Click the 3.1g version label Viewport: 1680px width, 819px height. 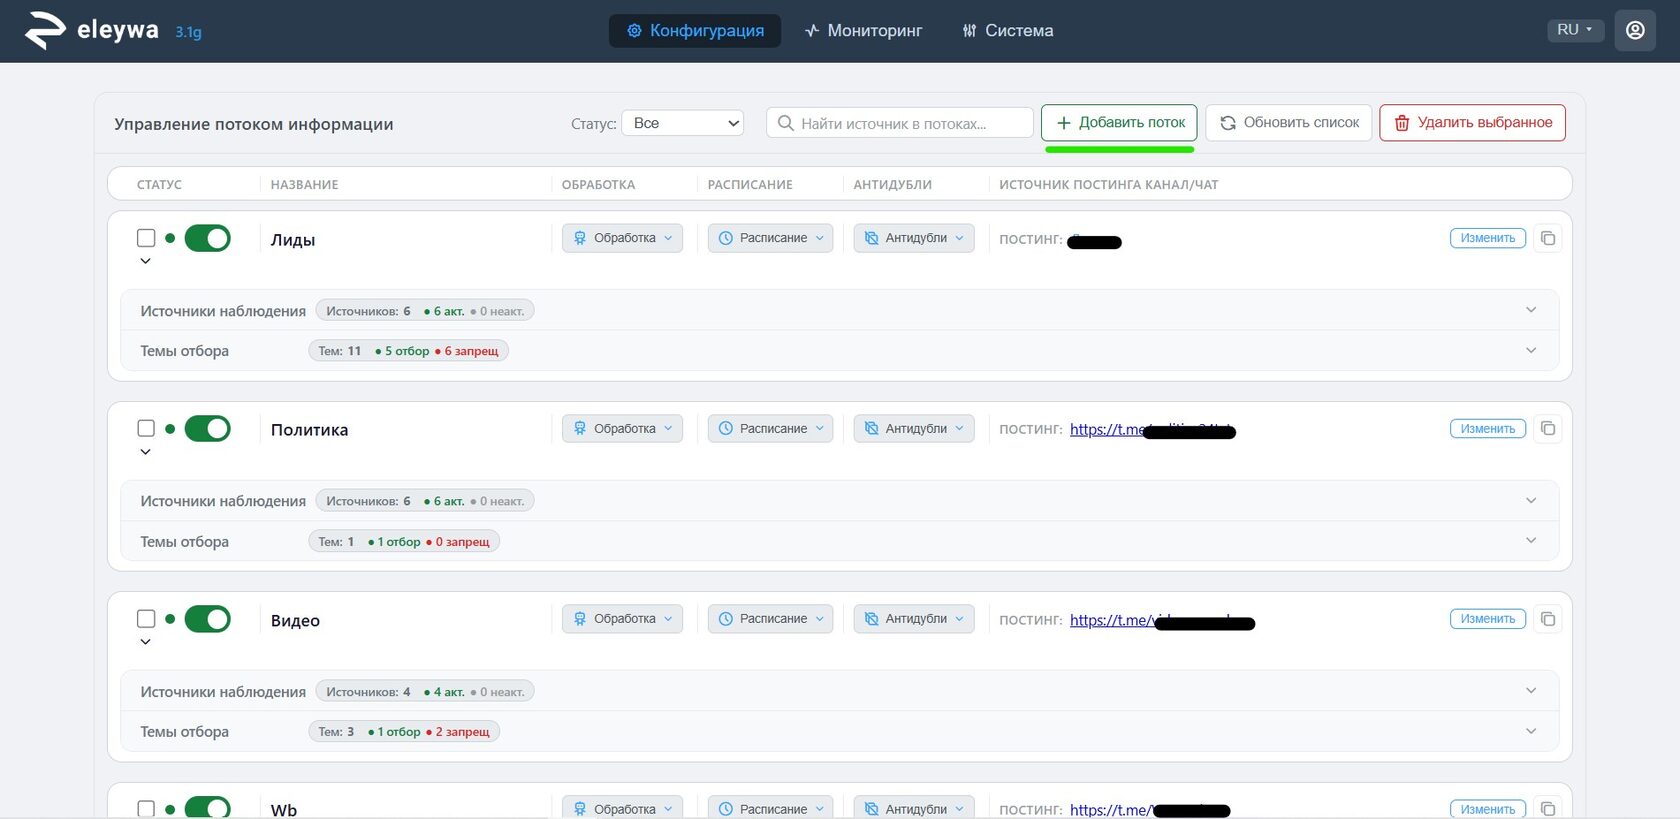point(188,32)
